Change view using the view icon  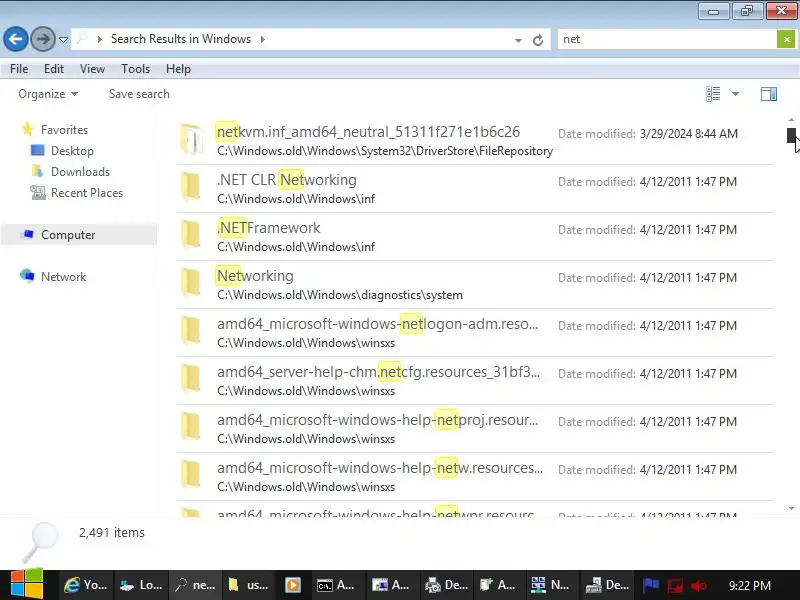coord(713,94)
